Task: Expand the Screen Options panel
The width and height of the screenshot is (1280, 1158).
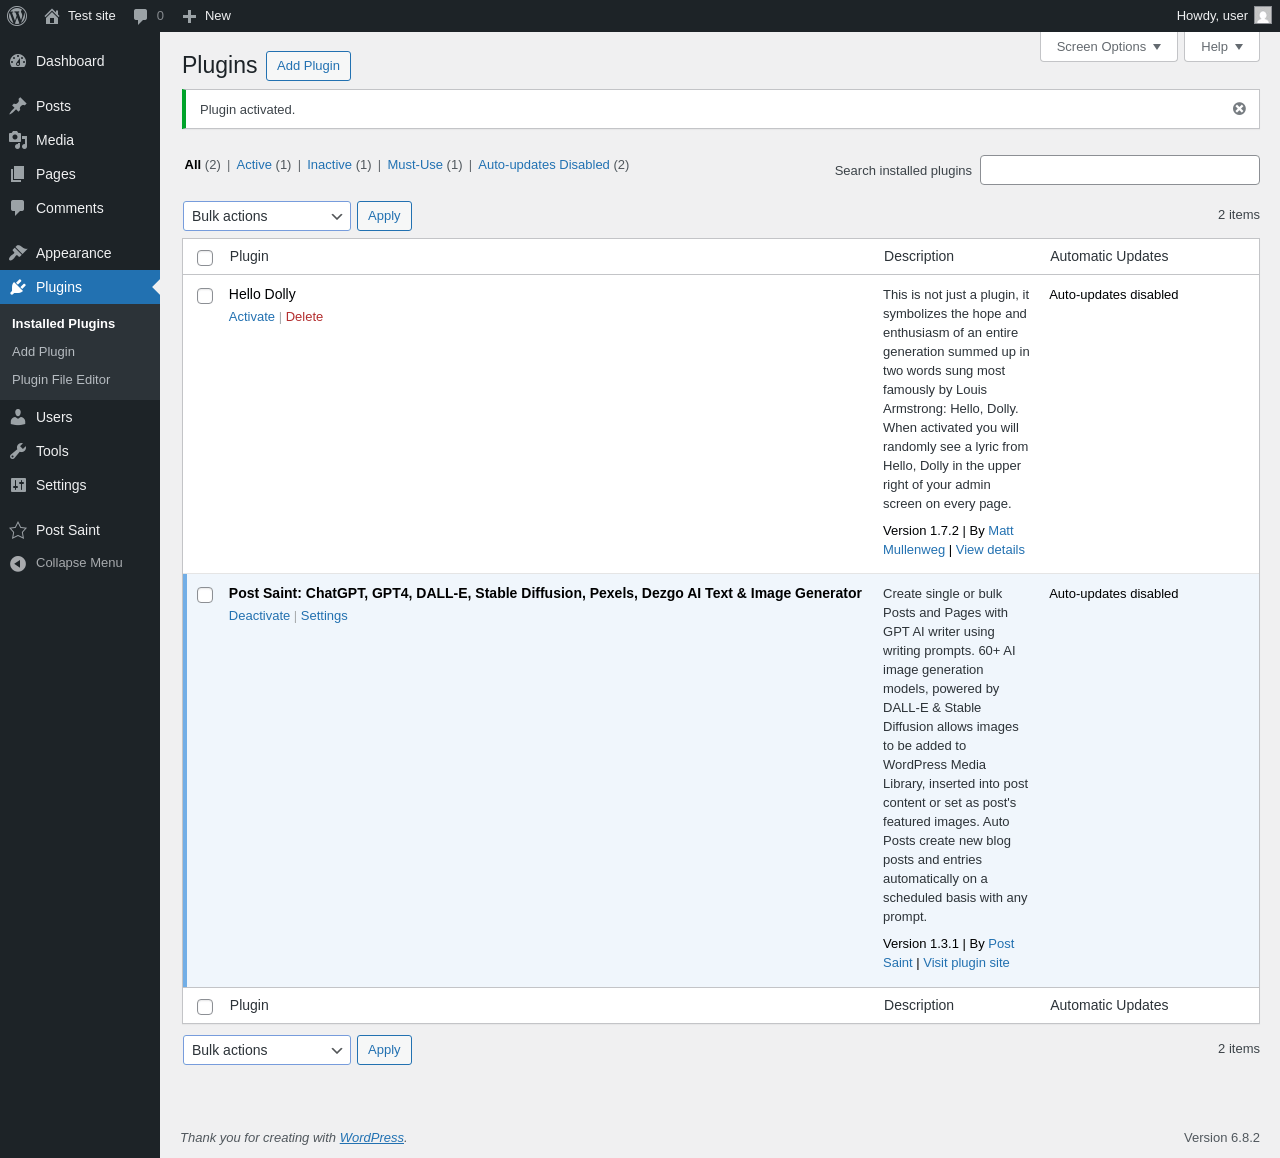Action: pos(1109,47)
